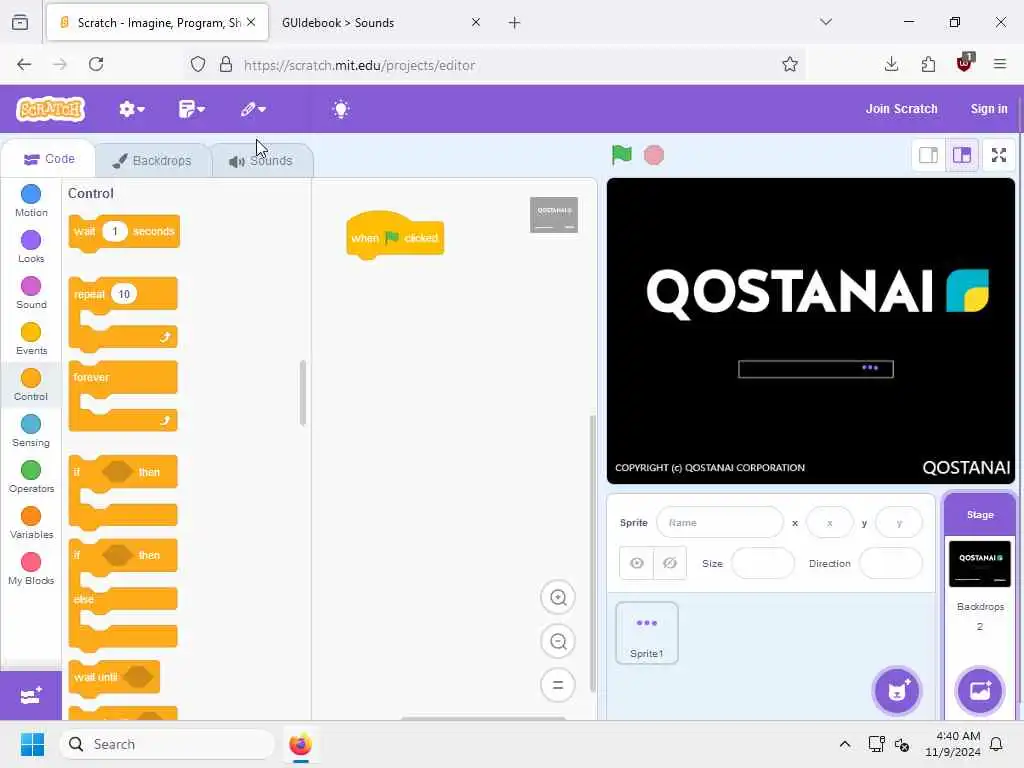Hide the sprite with crossed eye
The height and width of the screenshot is (768, 1024).
tap(670, 563)
